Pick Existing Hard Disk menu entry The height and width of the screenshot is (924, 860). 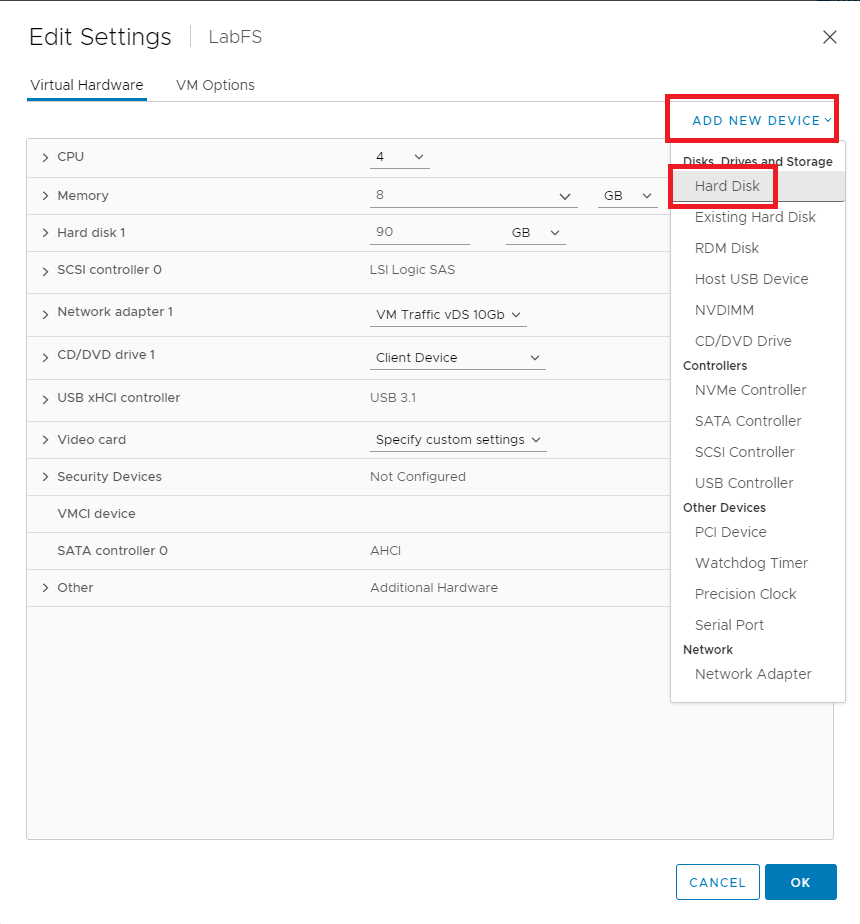(x=755, y=217)
